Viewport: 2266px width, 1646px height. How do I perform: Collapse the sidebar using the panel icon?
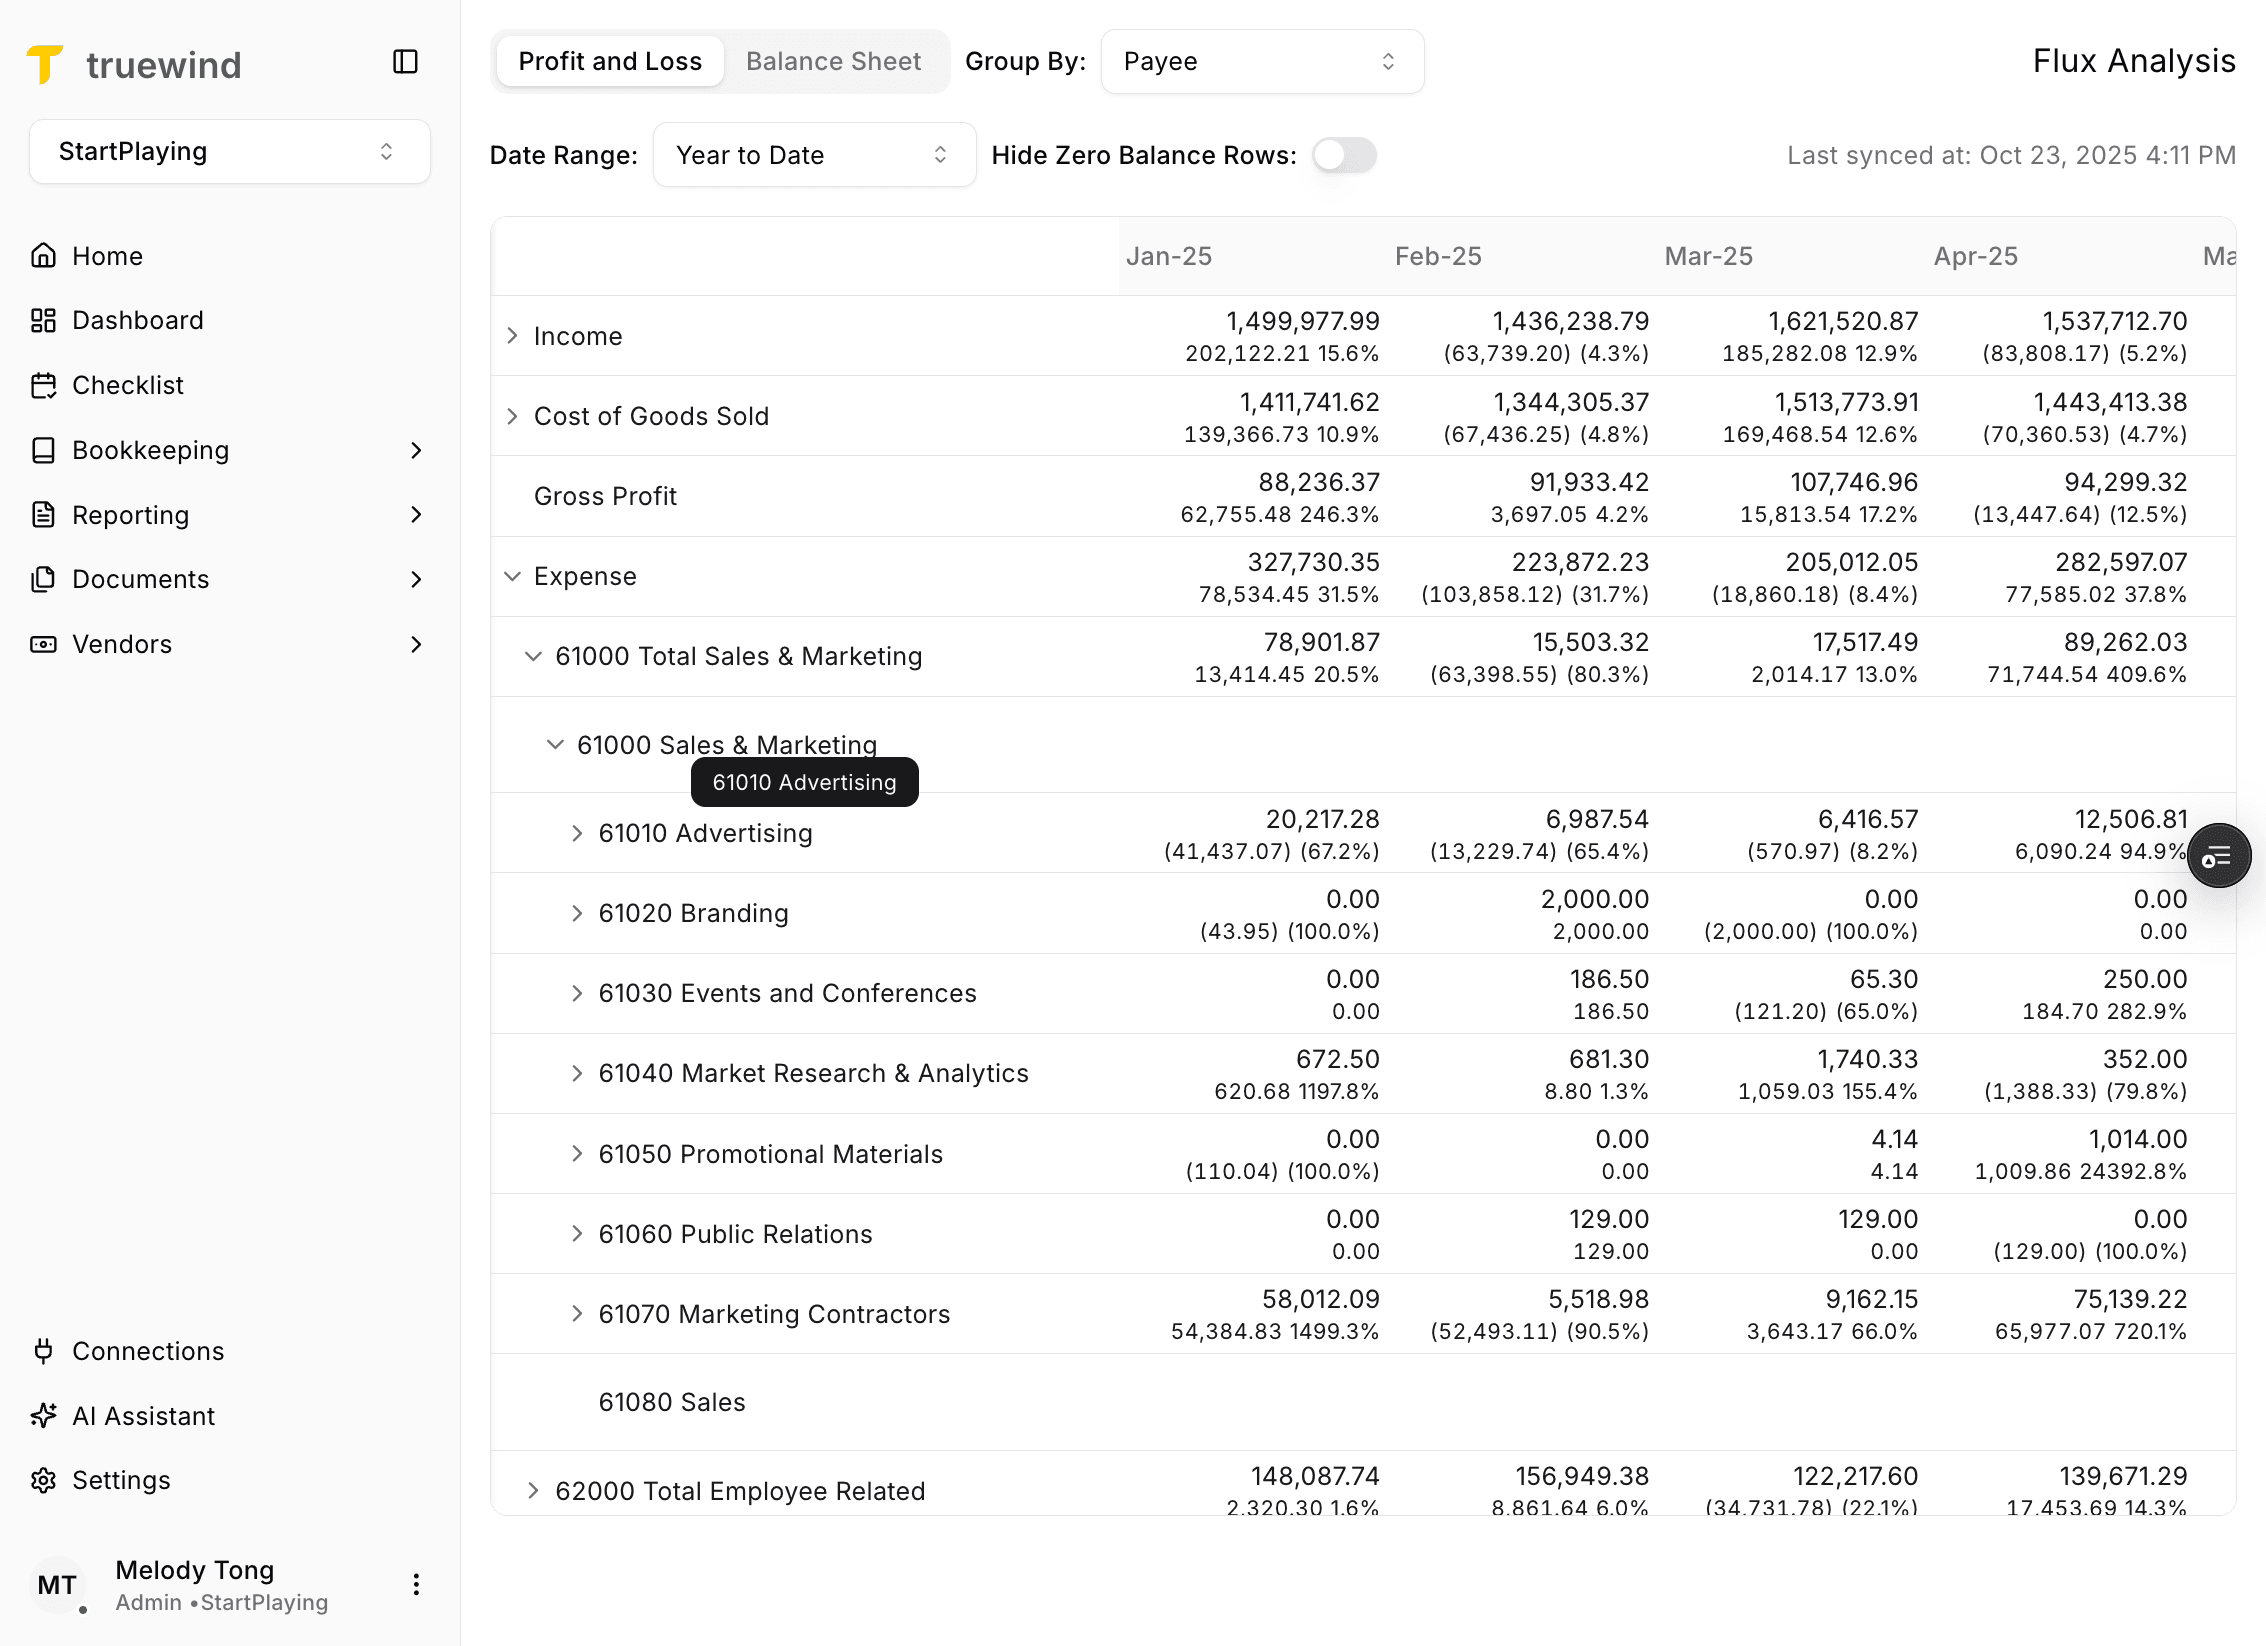(405, 62)
